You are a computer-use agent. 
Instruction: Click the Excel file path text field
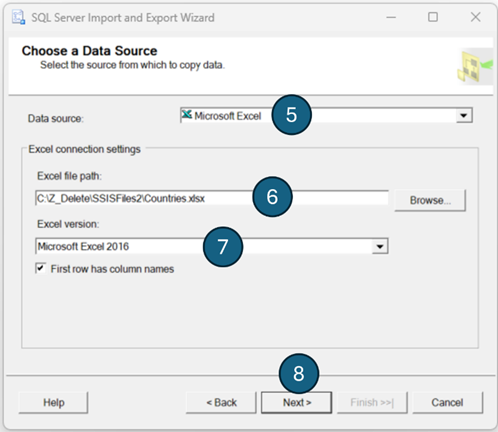[x=212, y=198]
